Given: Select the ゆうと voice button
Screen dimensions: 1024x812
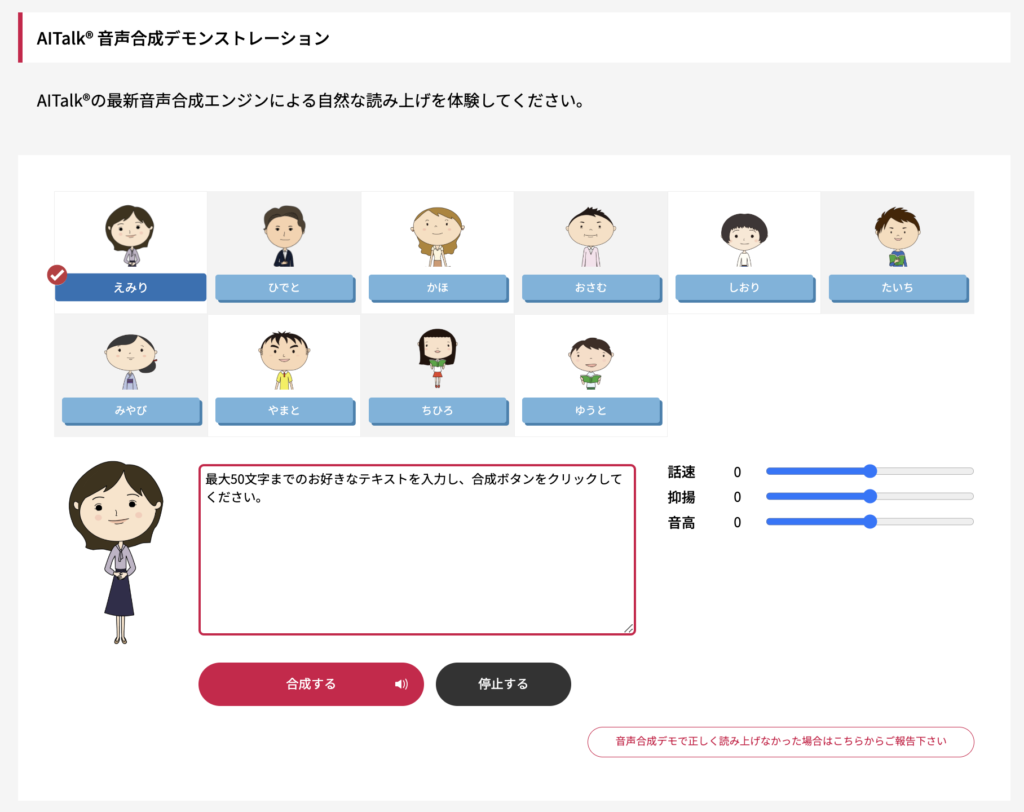Looking at the screenshot, I should (x=590, y=410).
